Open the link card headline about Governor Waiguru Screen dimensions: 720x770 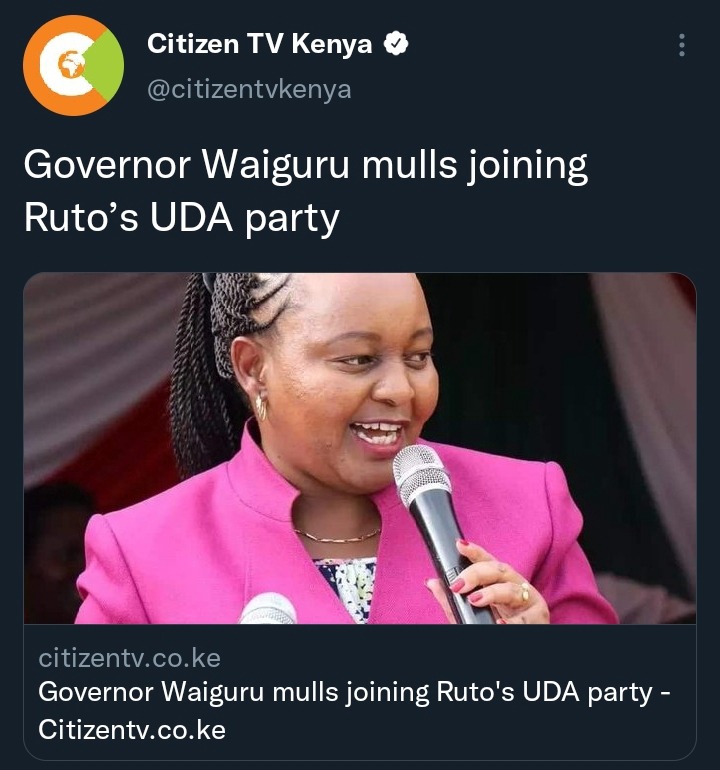click(355, 711)
